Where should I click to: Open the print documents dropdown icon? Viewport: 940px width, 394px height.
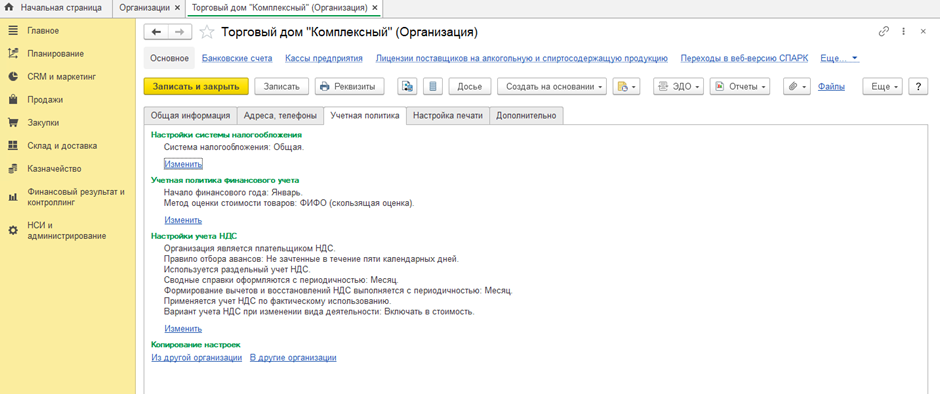[626, 86]
